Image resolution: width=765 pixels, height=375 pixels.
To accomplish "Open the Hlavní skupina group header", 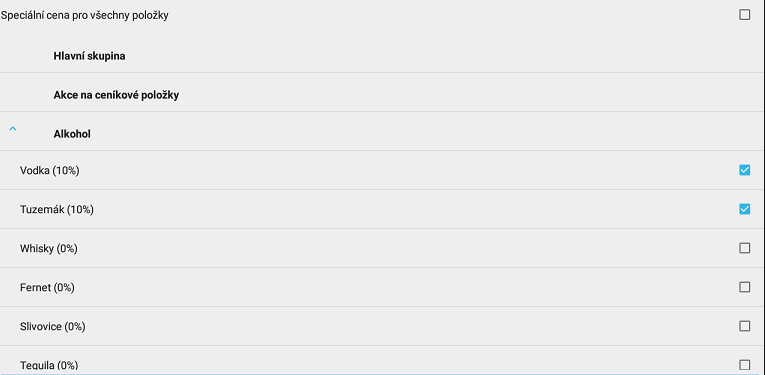I will (89, 56).
